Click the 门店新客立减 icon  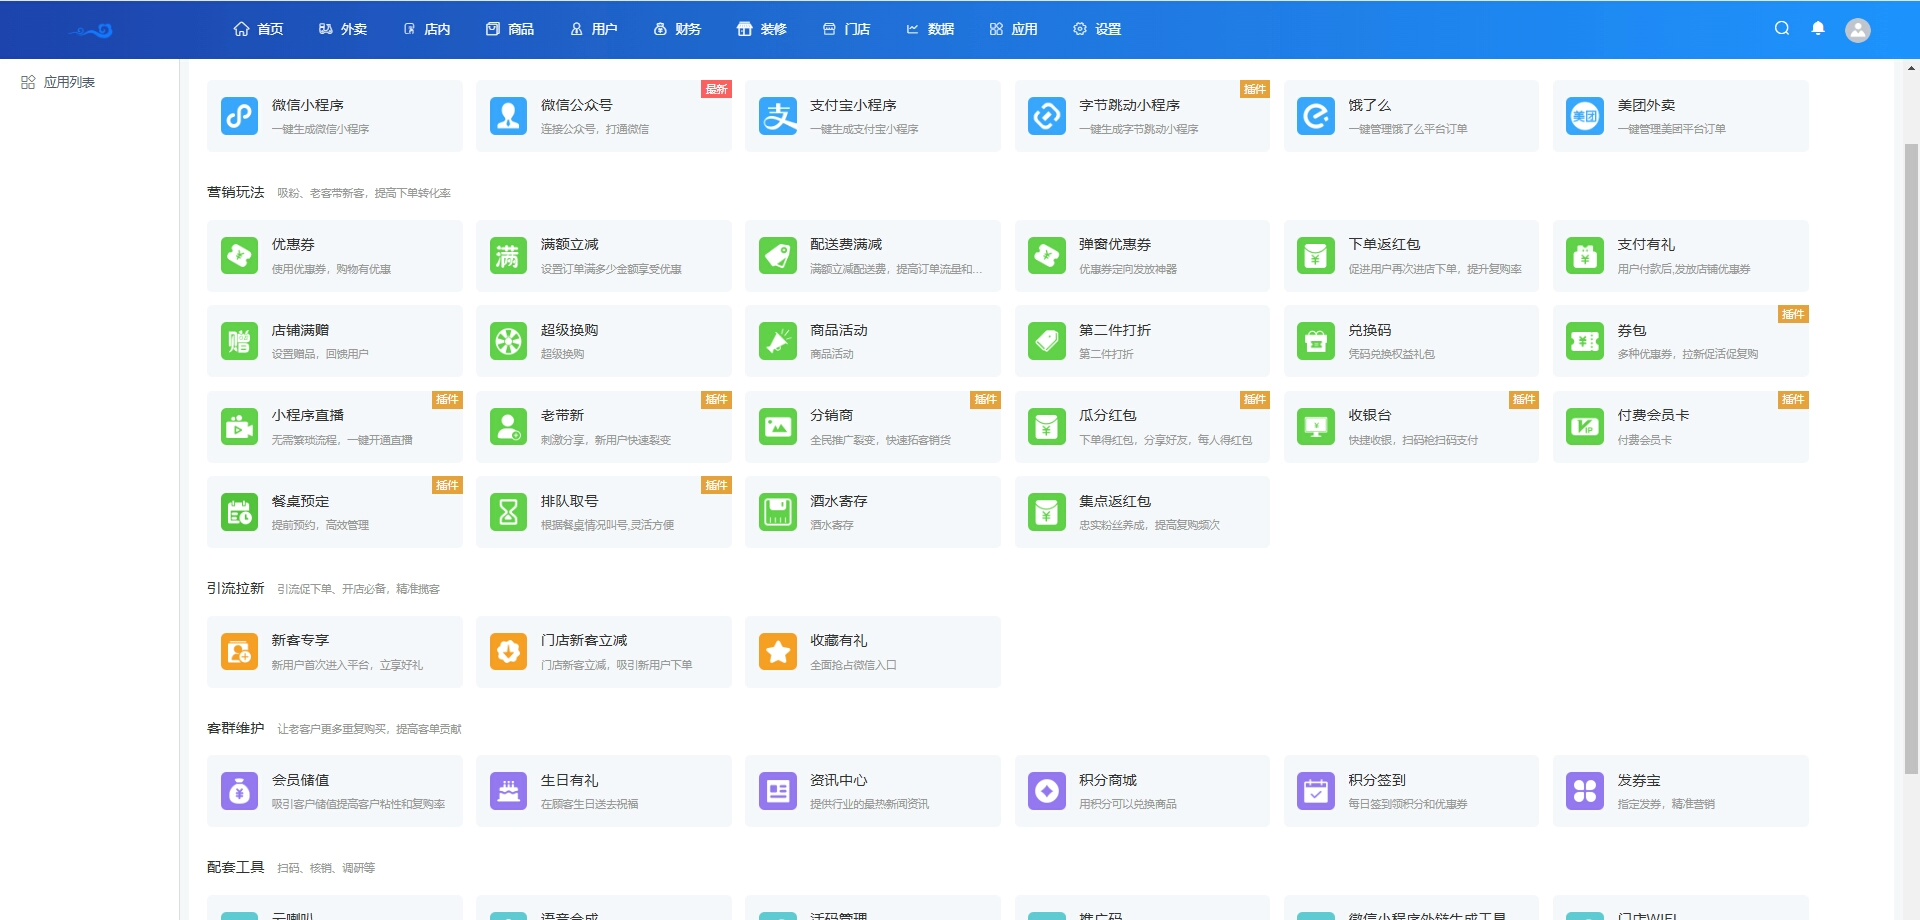point(508,652)
